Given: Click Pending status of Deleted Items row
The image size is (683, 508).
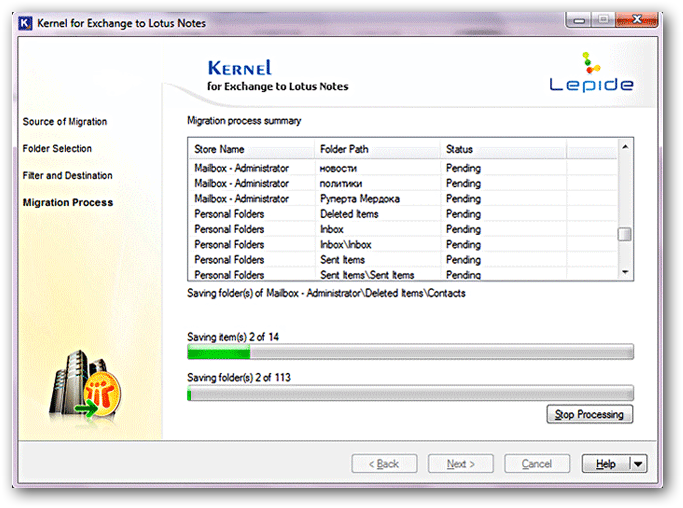Looking at the screenshot, I should [463, 214].
